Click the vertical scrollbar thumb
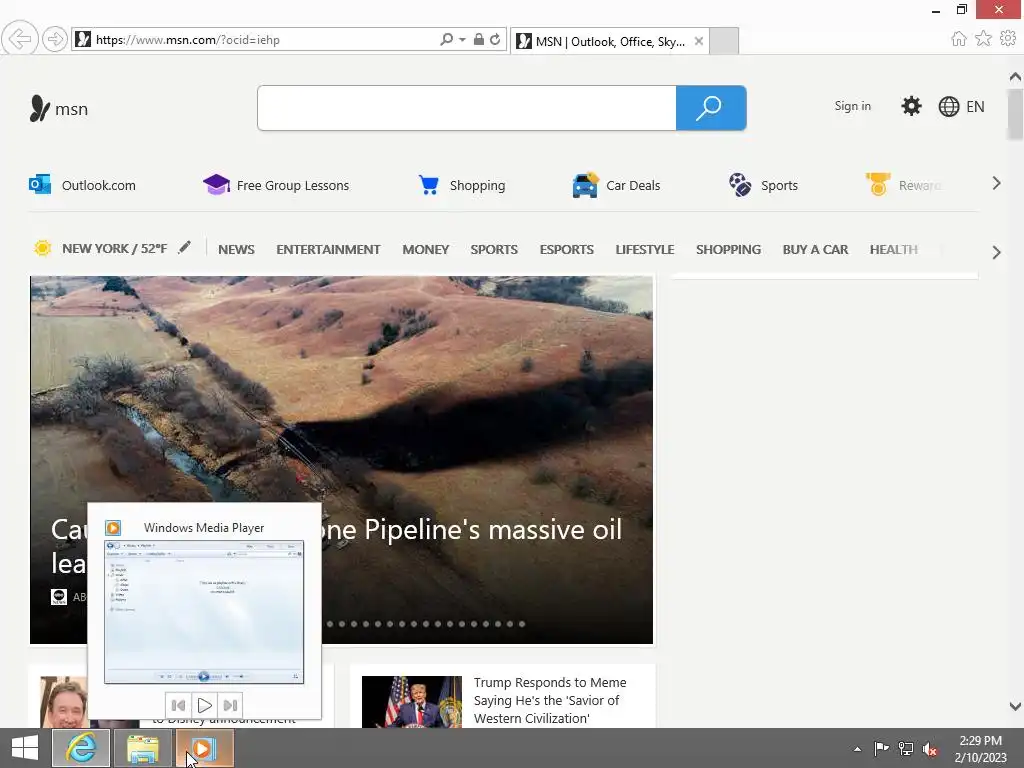The width and height of the screenshot is (1024, 768). pos(1015,114)
